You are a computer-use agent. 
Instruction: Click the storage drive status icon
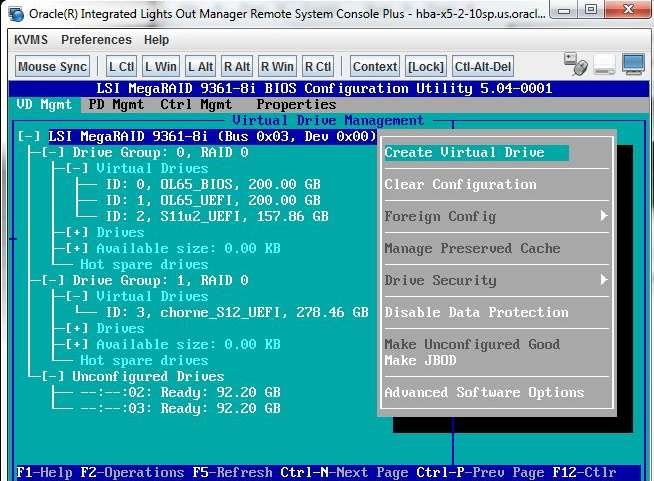[x=604, y=65]
